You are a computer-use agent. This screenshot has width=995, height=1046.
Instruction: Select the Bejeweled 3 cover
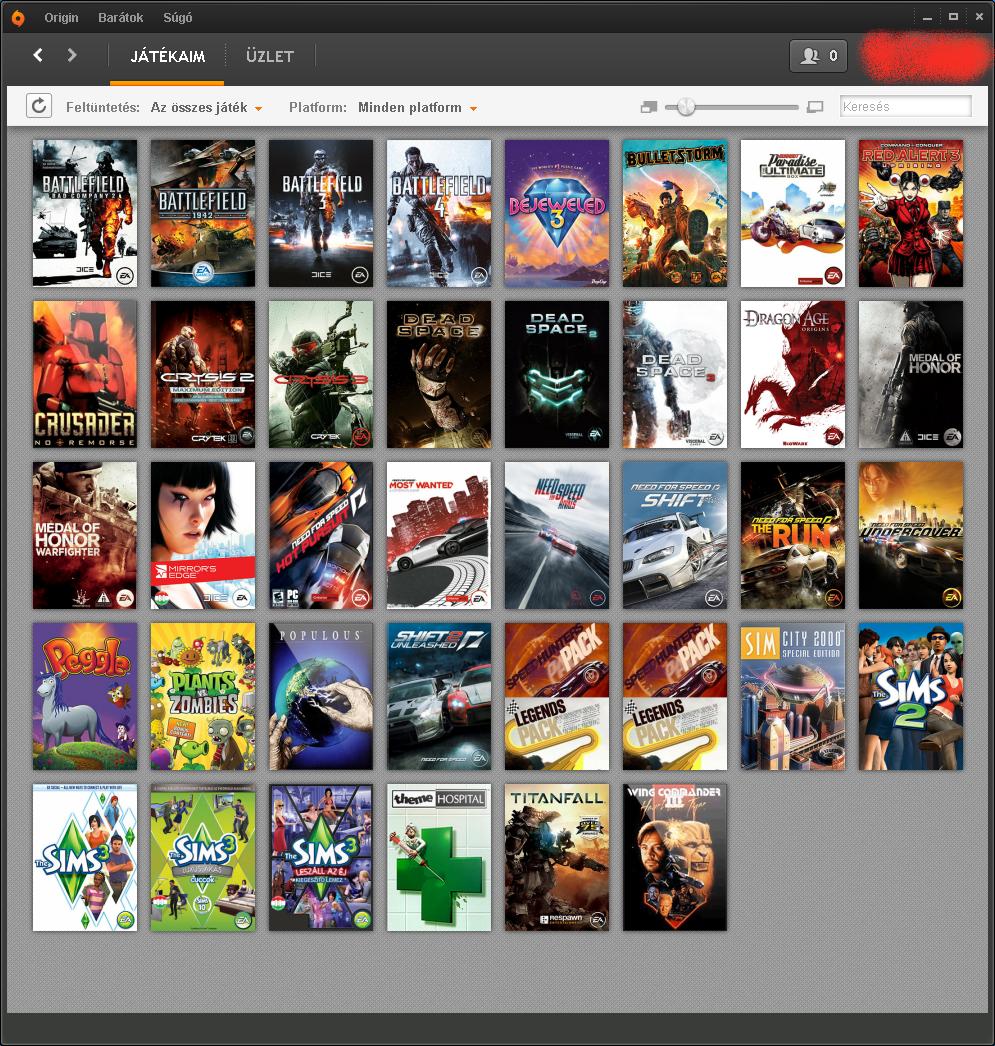click(557, 213)
